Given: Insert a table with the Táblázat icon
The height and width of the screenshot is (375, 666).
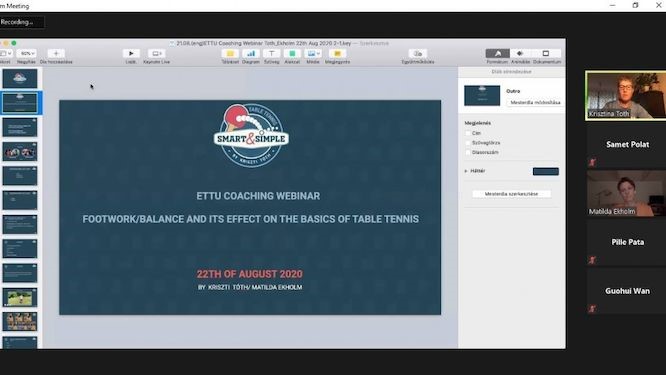Looking at the screenshot, I should coord(230,54).
